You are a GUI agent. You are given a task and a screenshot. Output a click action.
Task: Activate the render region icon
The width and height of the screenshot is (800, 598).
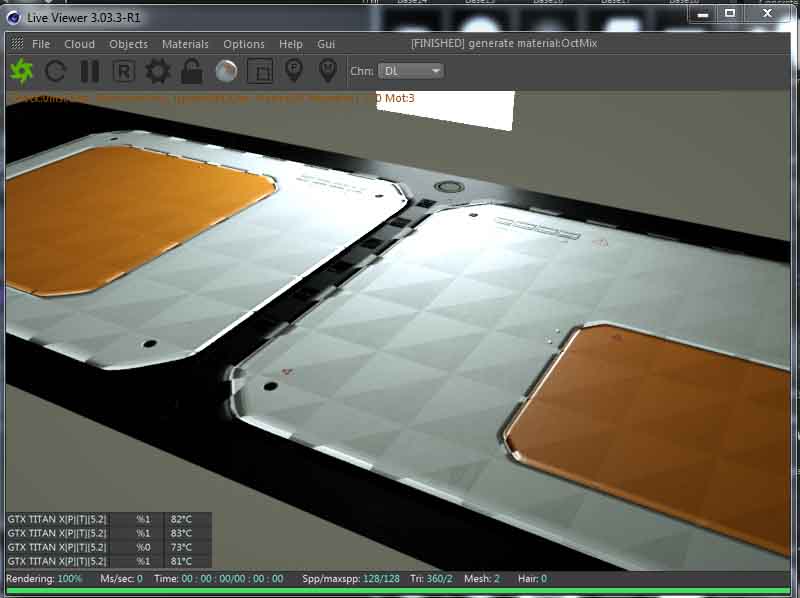point(260,71)
